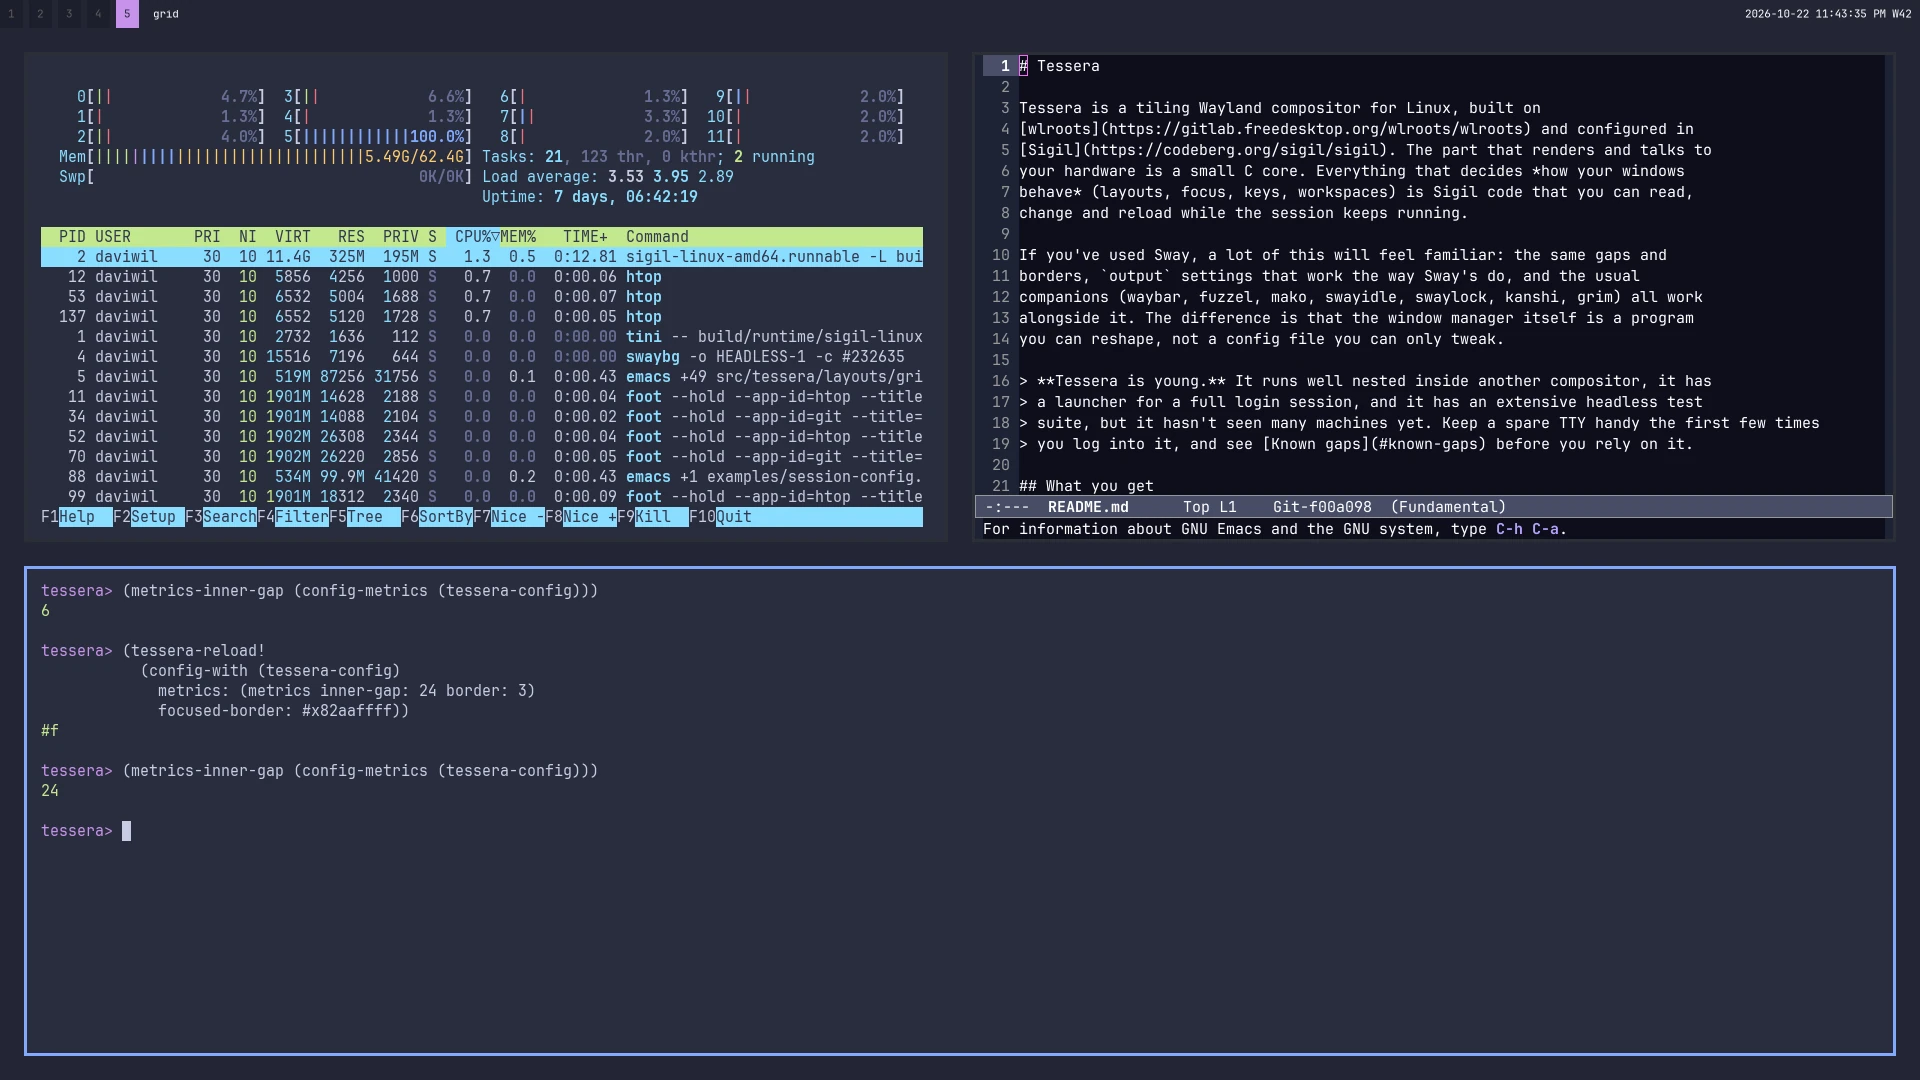Click htop Kill F9 button
The image size is (1920, 1080).
click(x=653, y=517)
